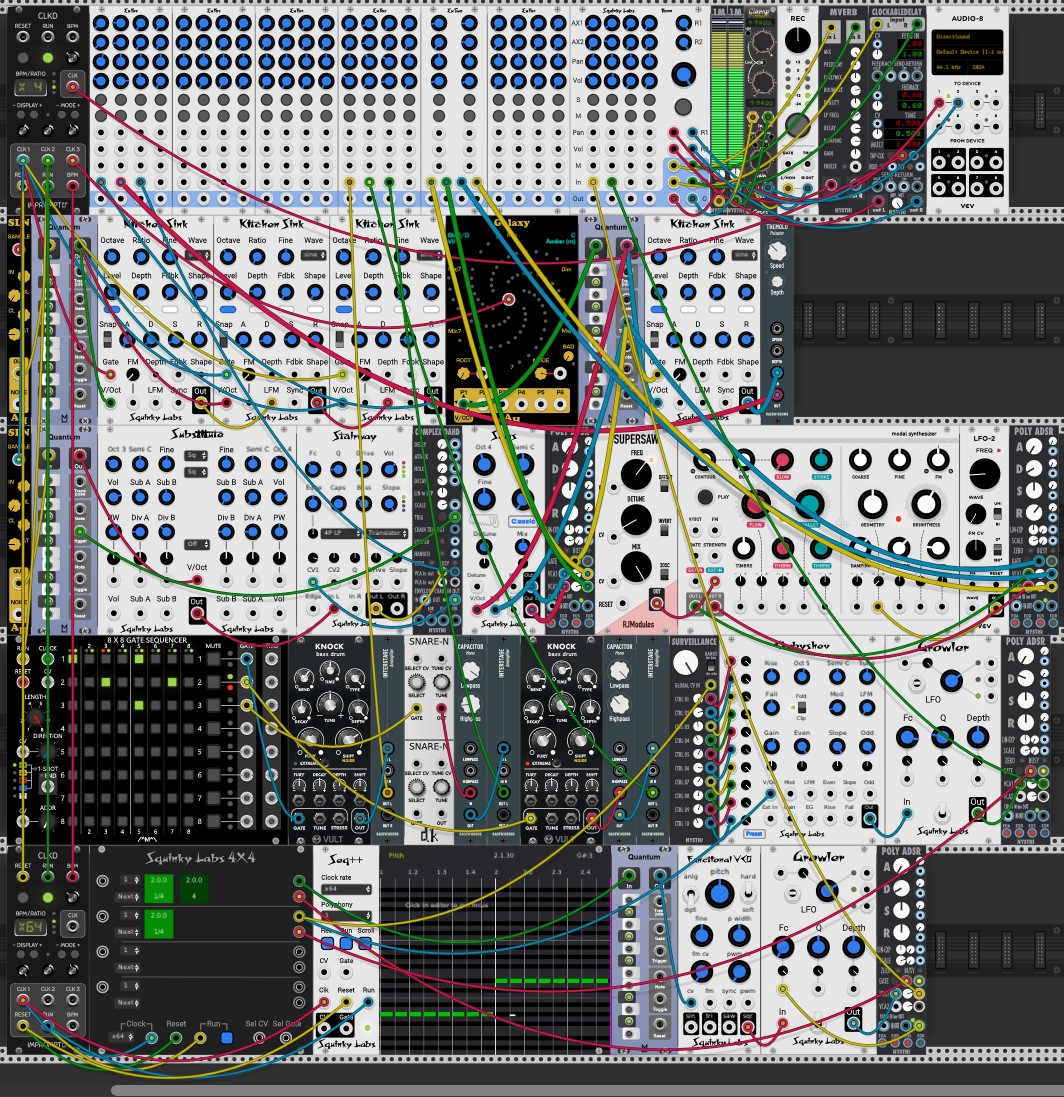The width and height of the screenshot is (1064, 1097).
Task: Open the second-row Next selector on 4X4
Action: pos(129,932)
